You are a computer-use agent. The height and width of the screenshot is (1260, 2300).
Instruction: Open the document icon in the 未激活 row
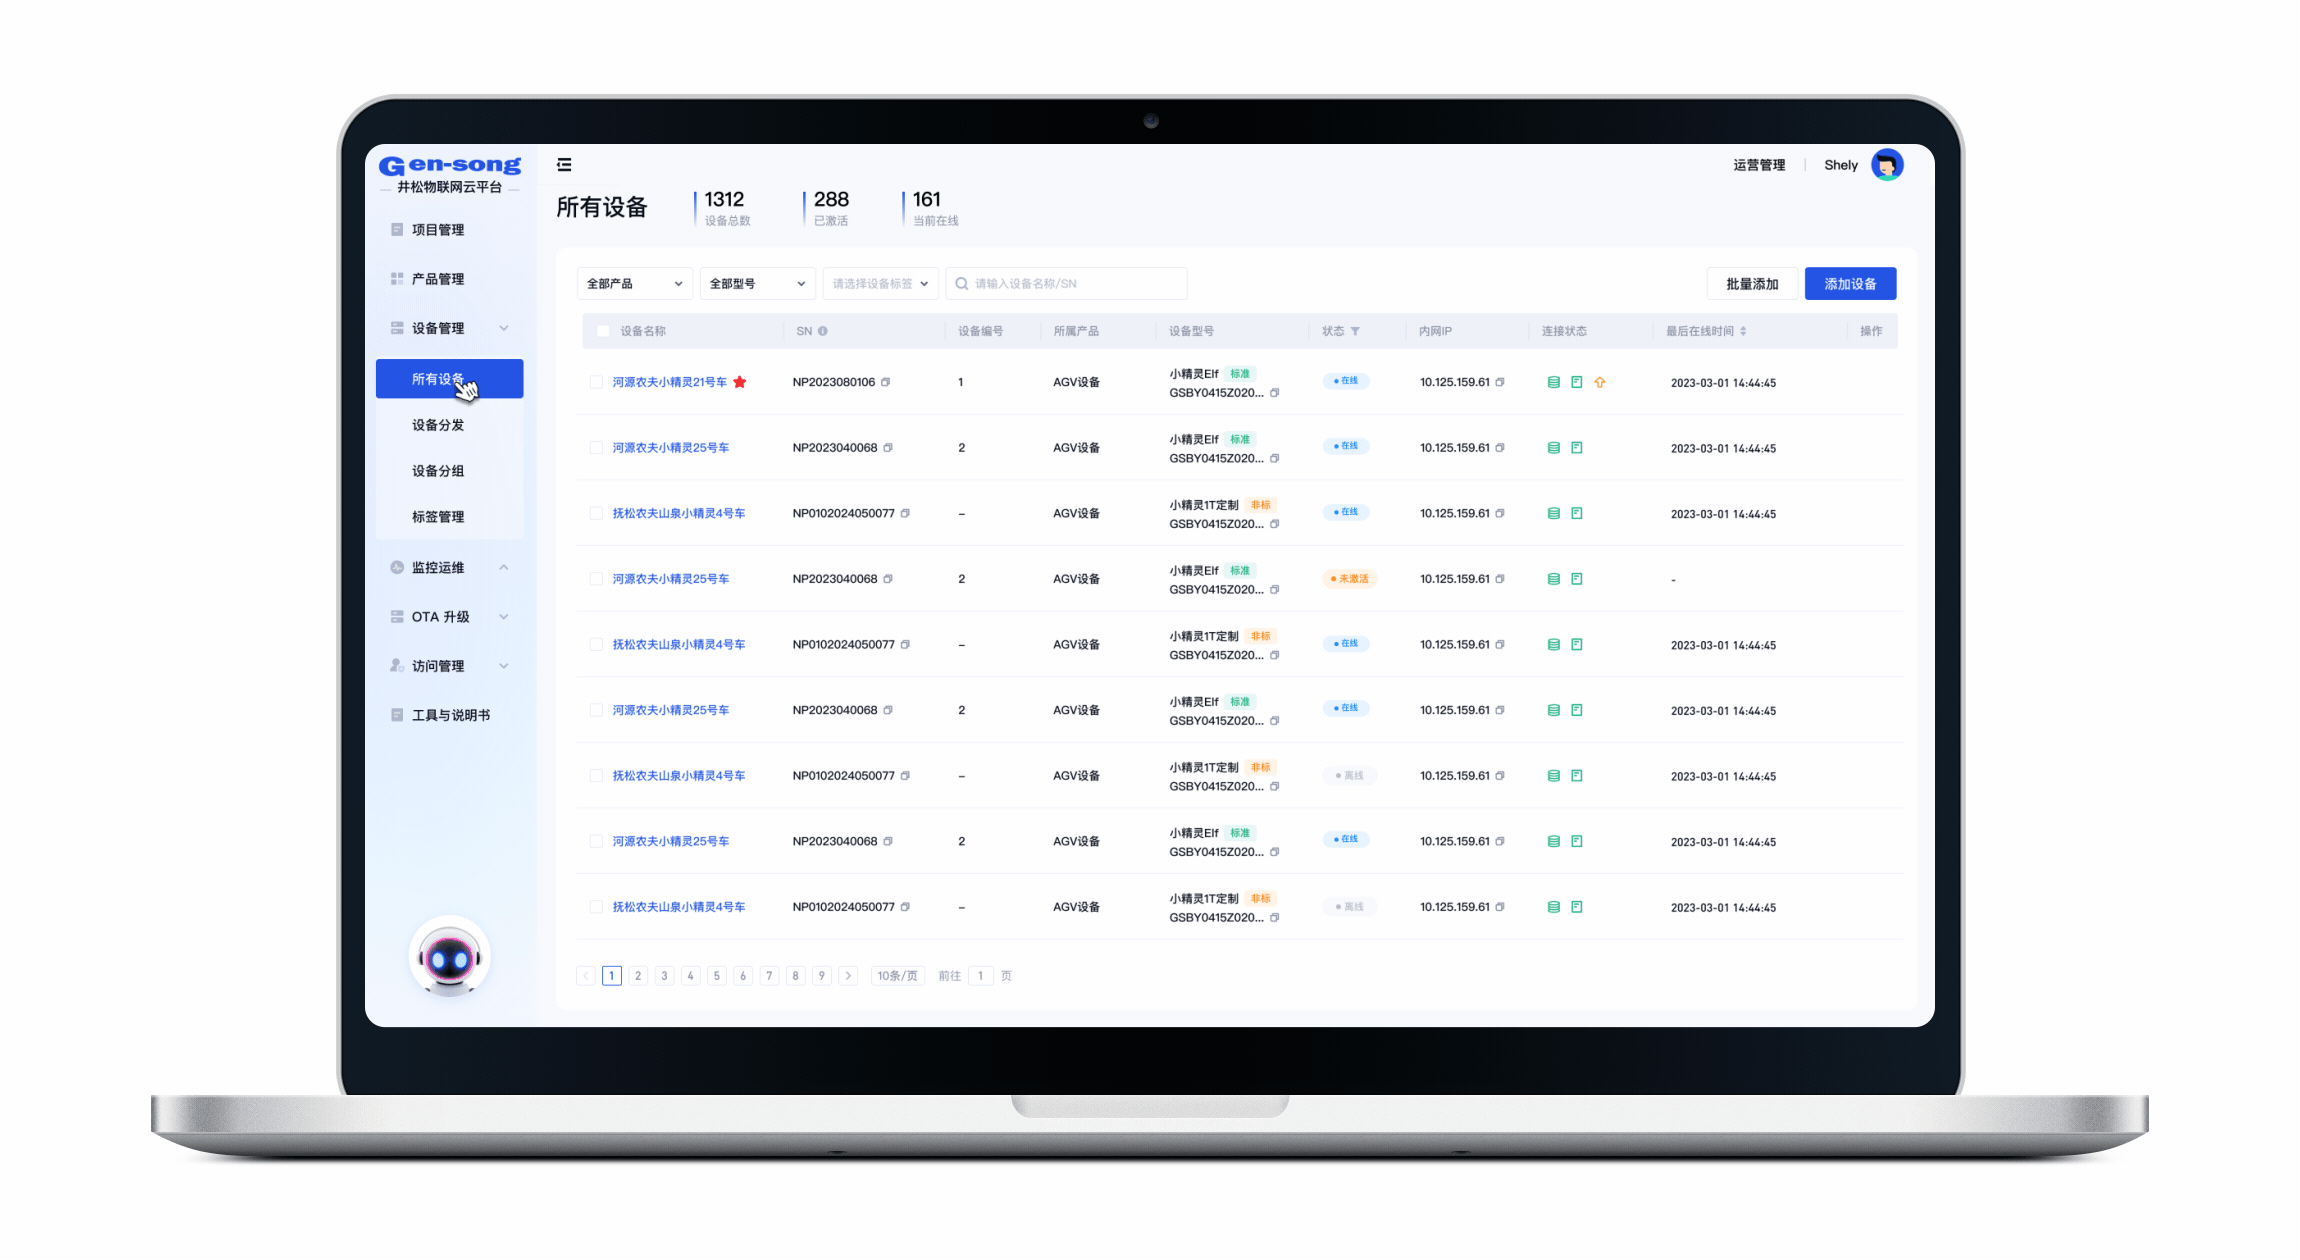(1577, 579)
